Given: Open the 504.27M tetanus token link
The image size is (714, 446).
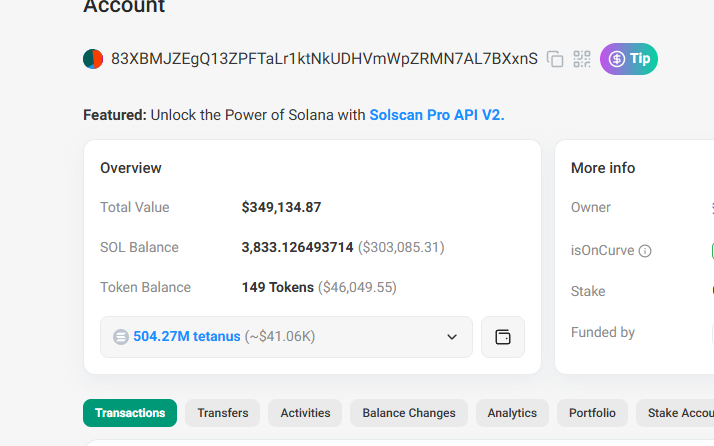Looking at the screenshot, I should coord(187,336).
